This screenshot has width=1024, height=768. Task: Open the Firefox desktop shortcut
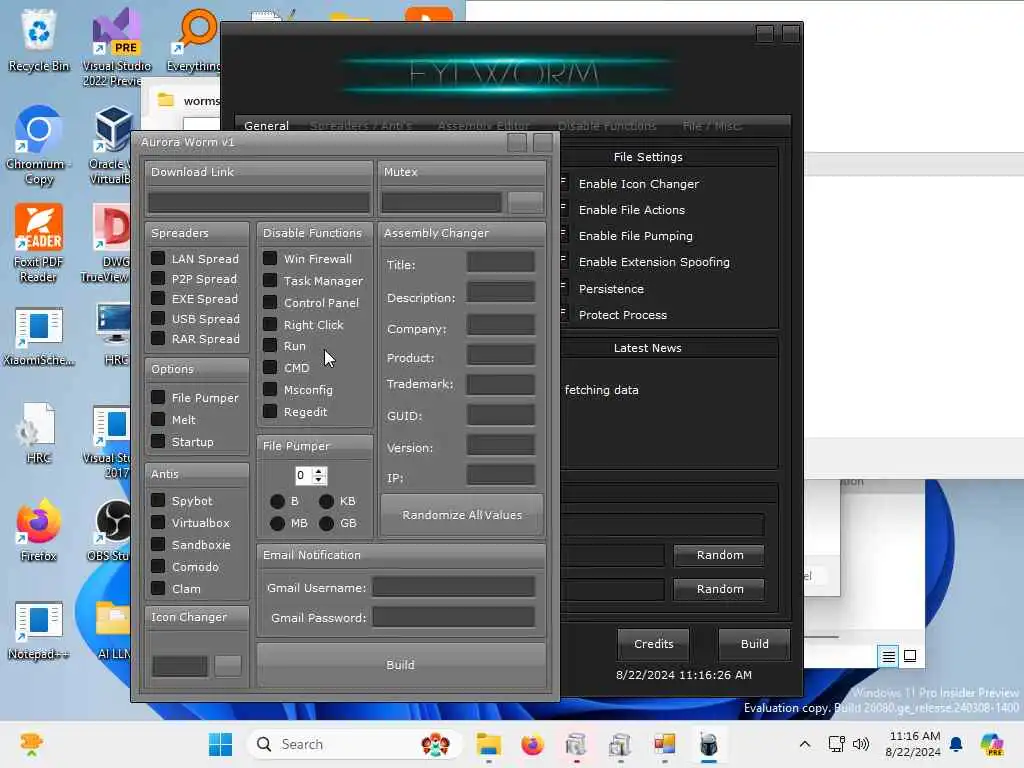pos(39,530)
